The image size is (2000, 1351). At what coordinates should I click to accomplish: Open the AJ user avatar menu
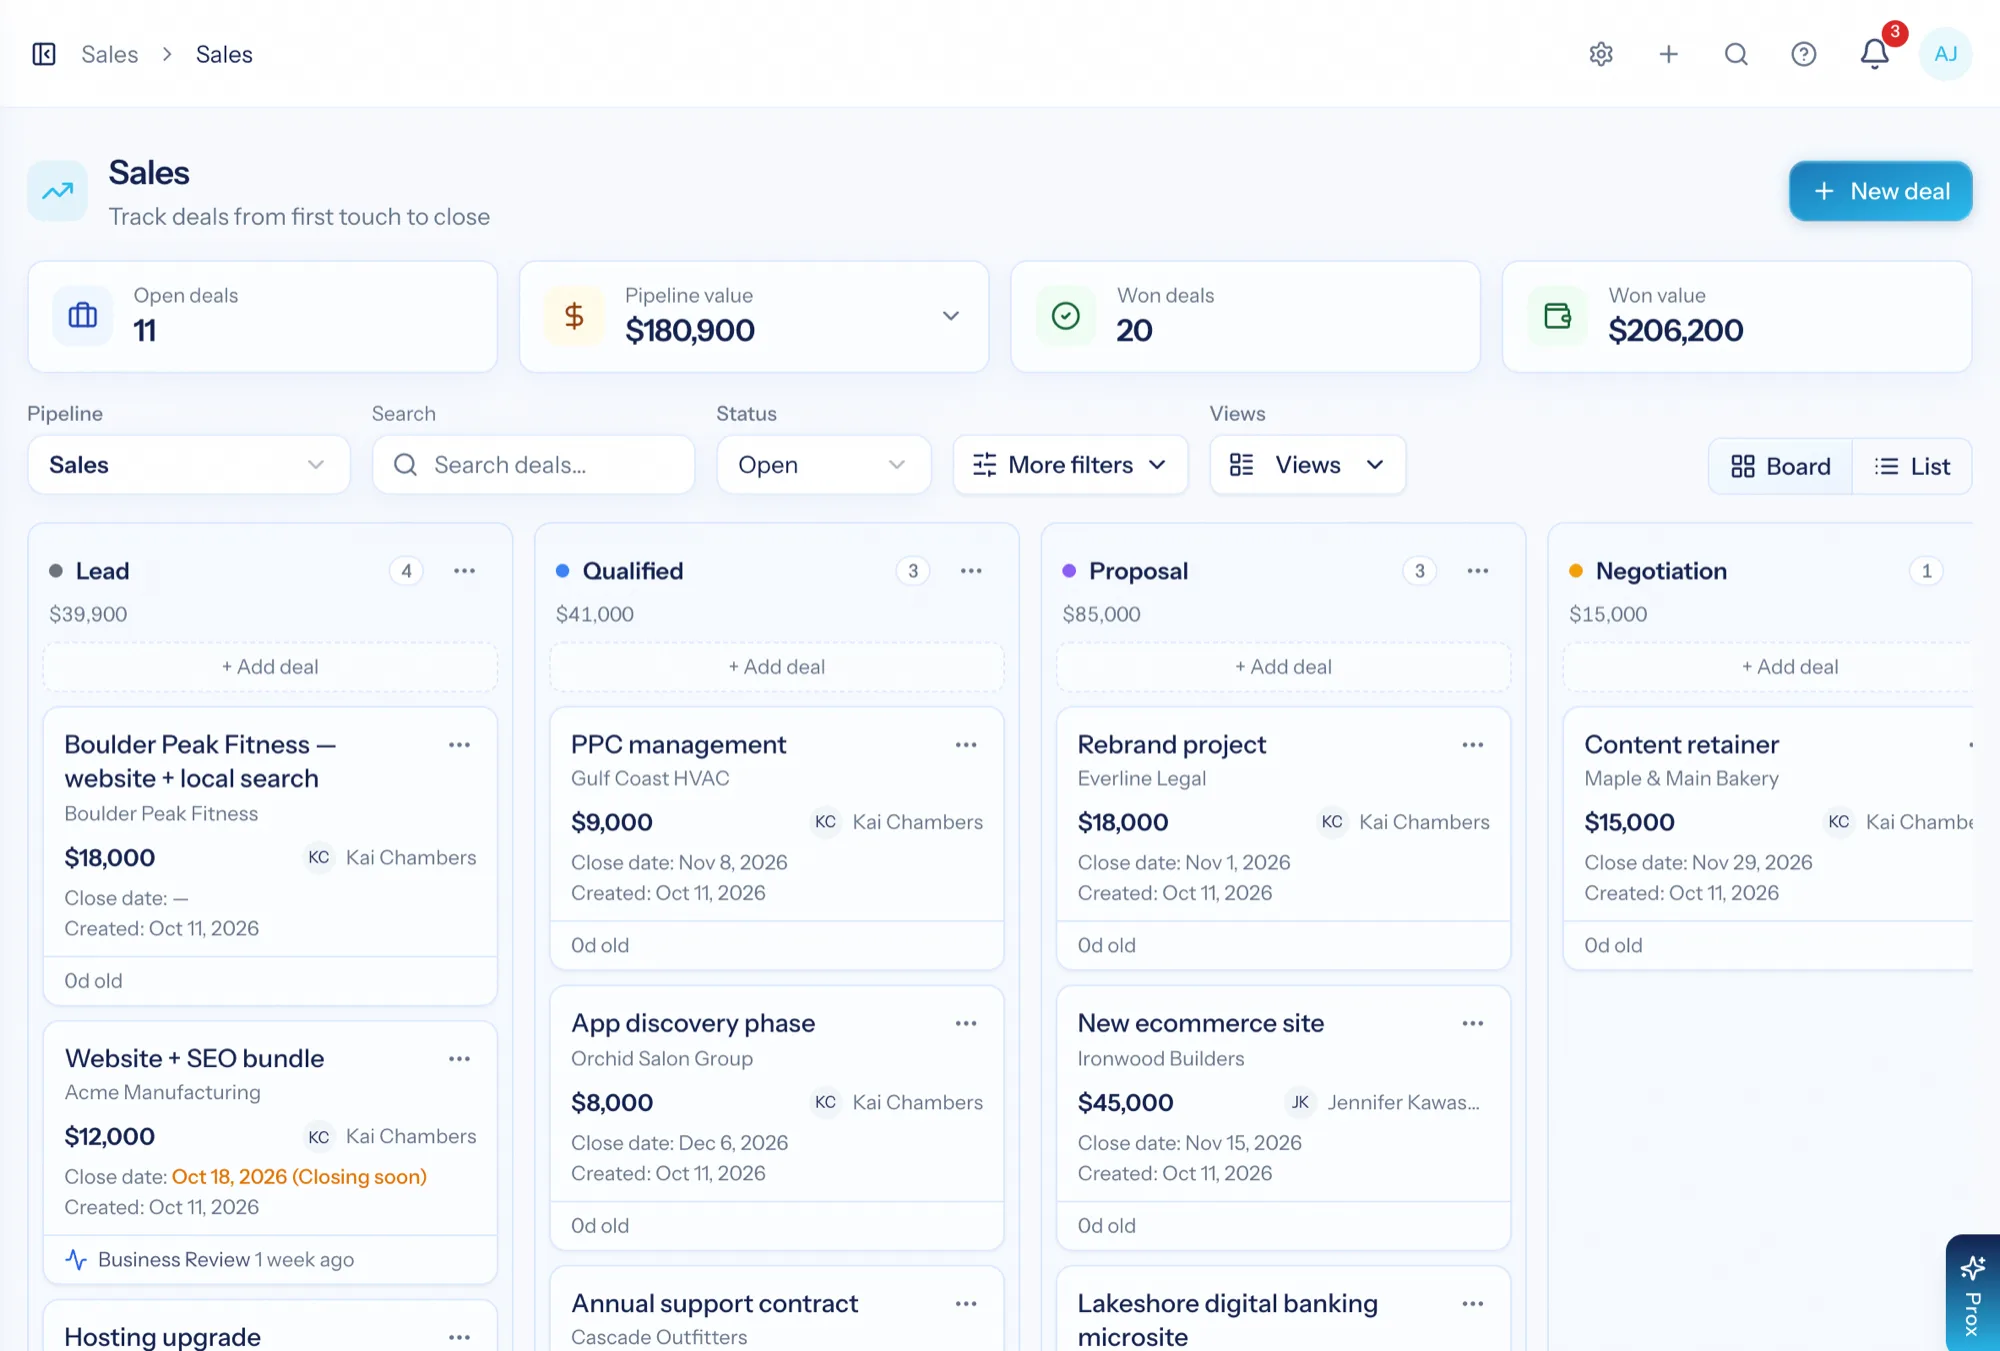(x=1945, y=54)
